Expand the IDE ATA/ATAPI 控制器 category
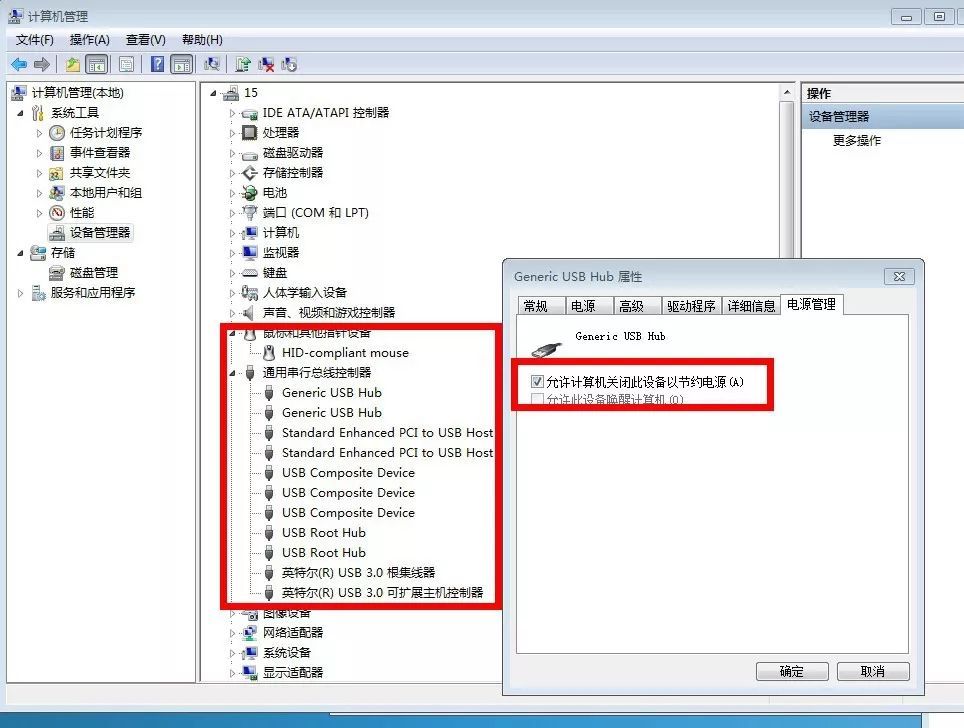Screen dimensions: 964x728 tap(232, 113)
